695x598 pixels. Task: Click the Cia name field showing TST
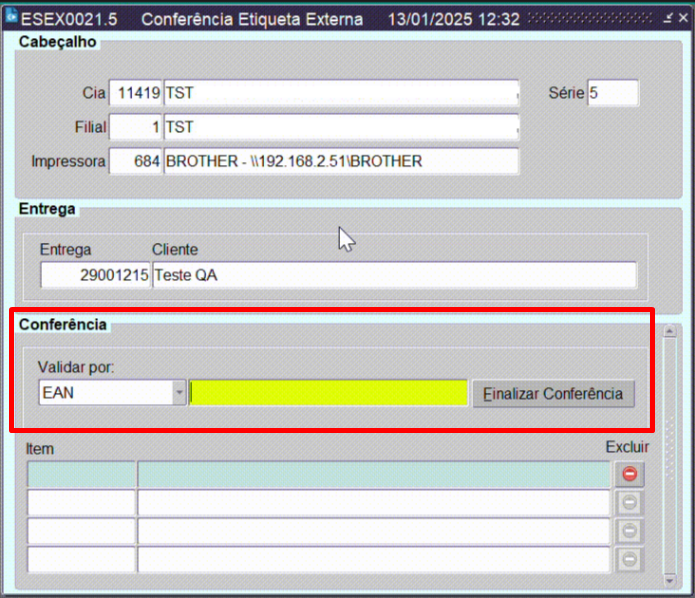[340, 93]
